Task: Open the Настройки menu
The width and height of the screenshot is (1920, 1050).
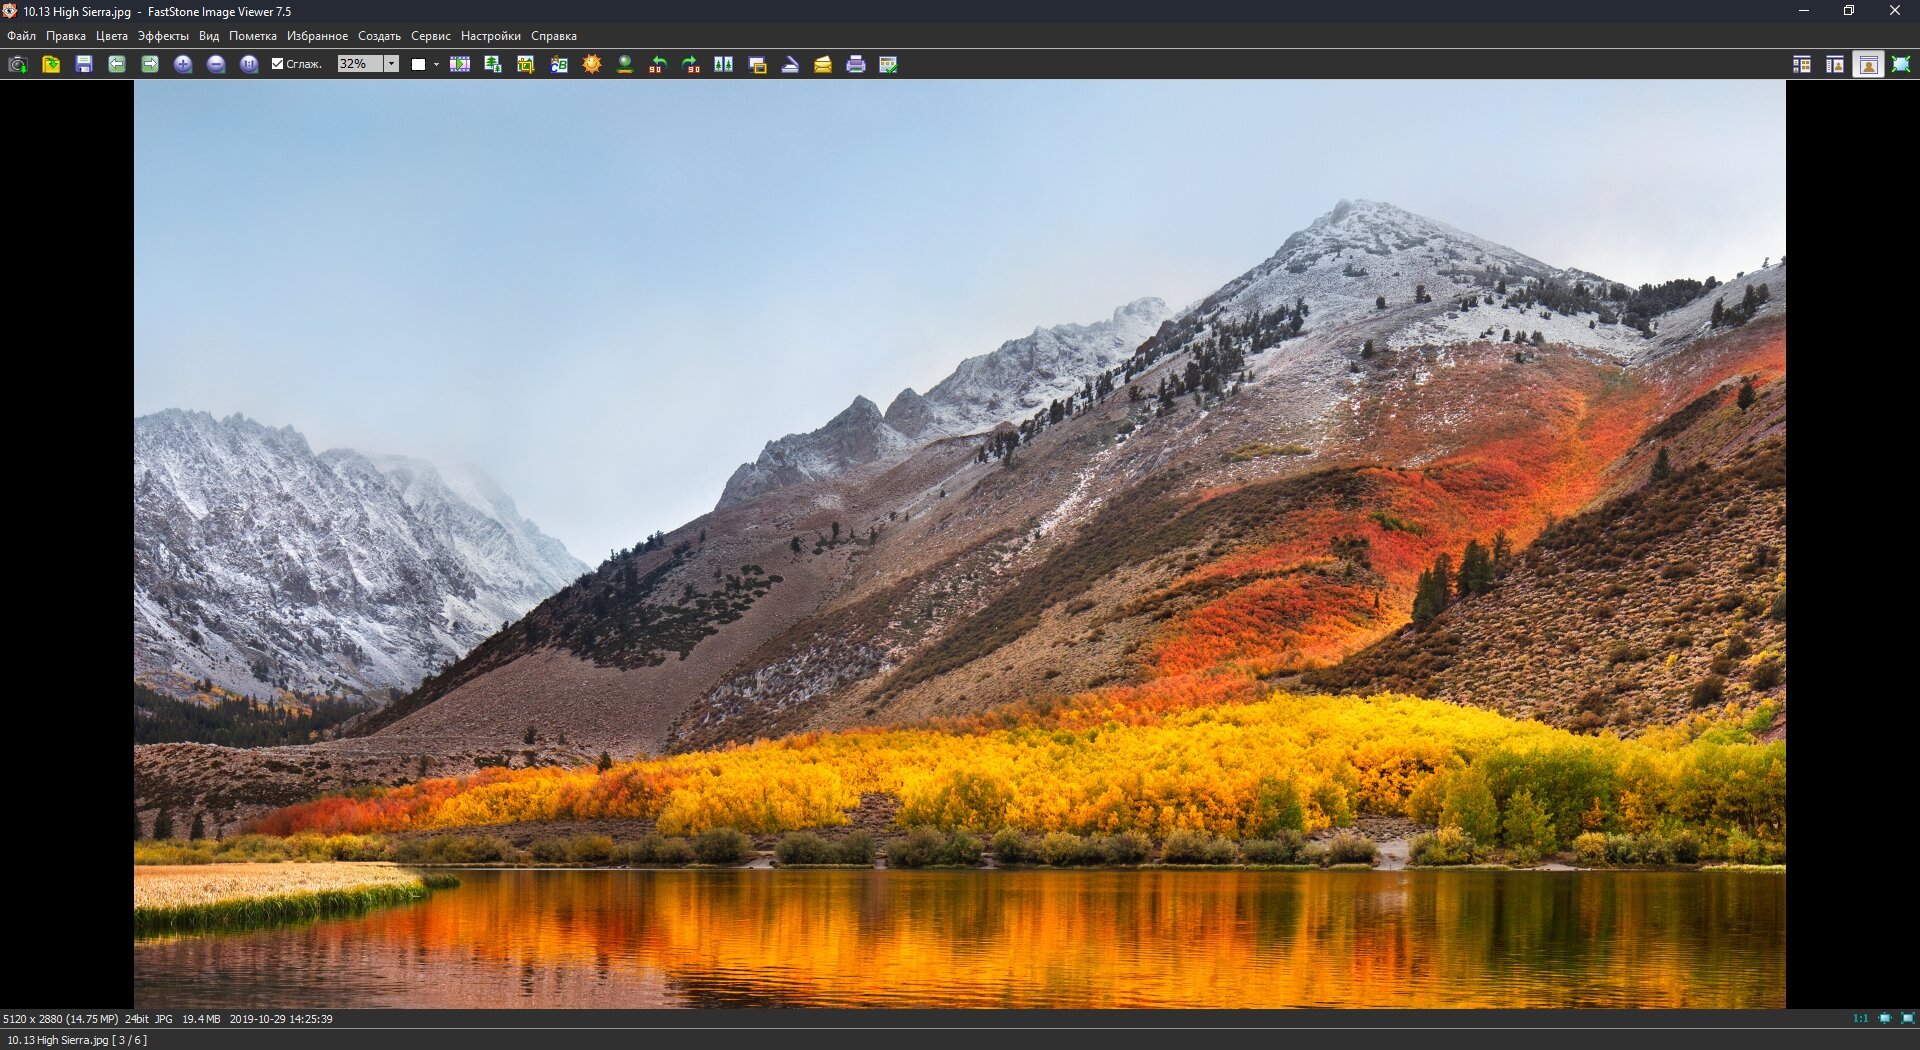Action: (491, 36)
